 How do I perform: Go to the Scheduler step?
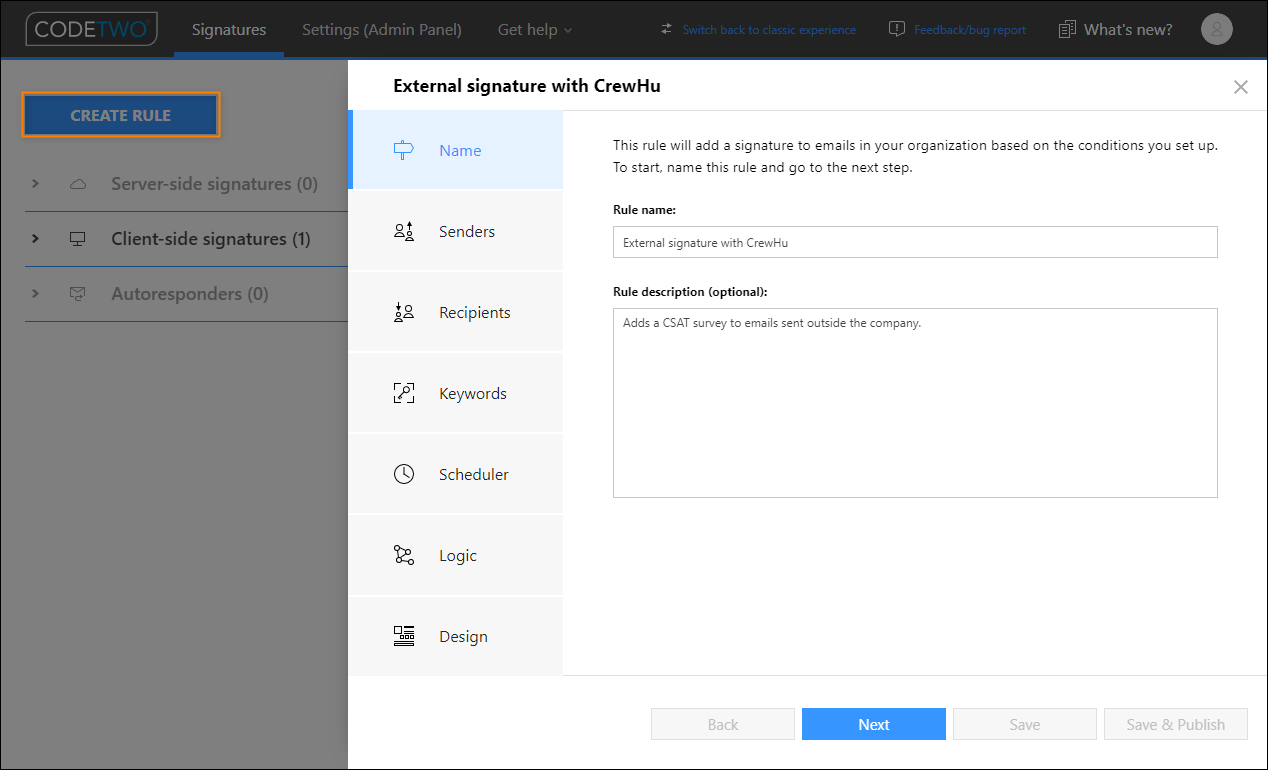click(x=456, y=474)
